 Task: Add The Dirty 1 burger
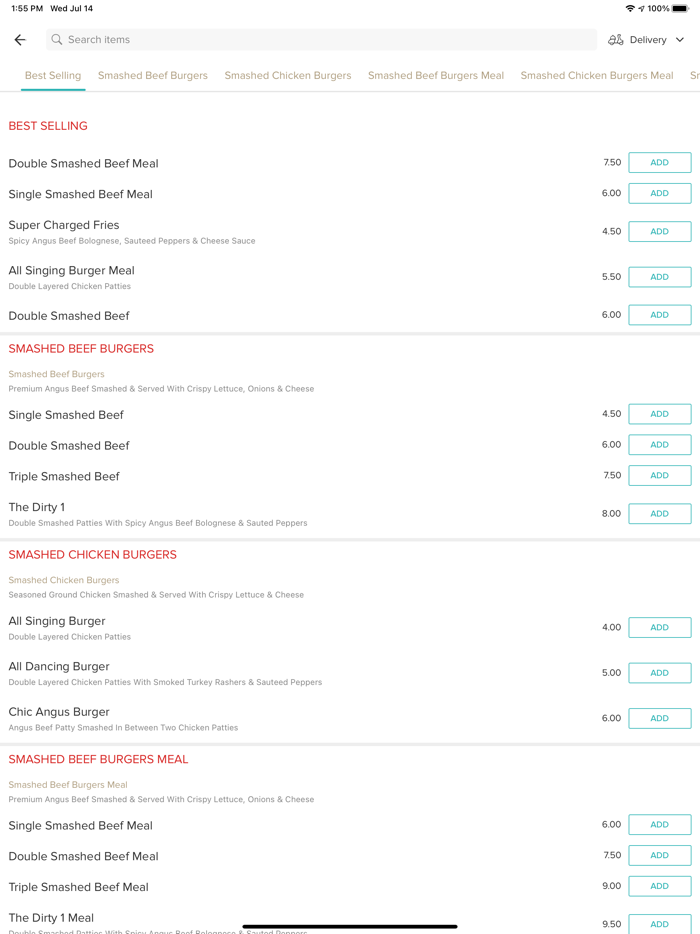[x=659, y=514]
